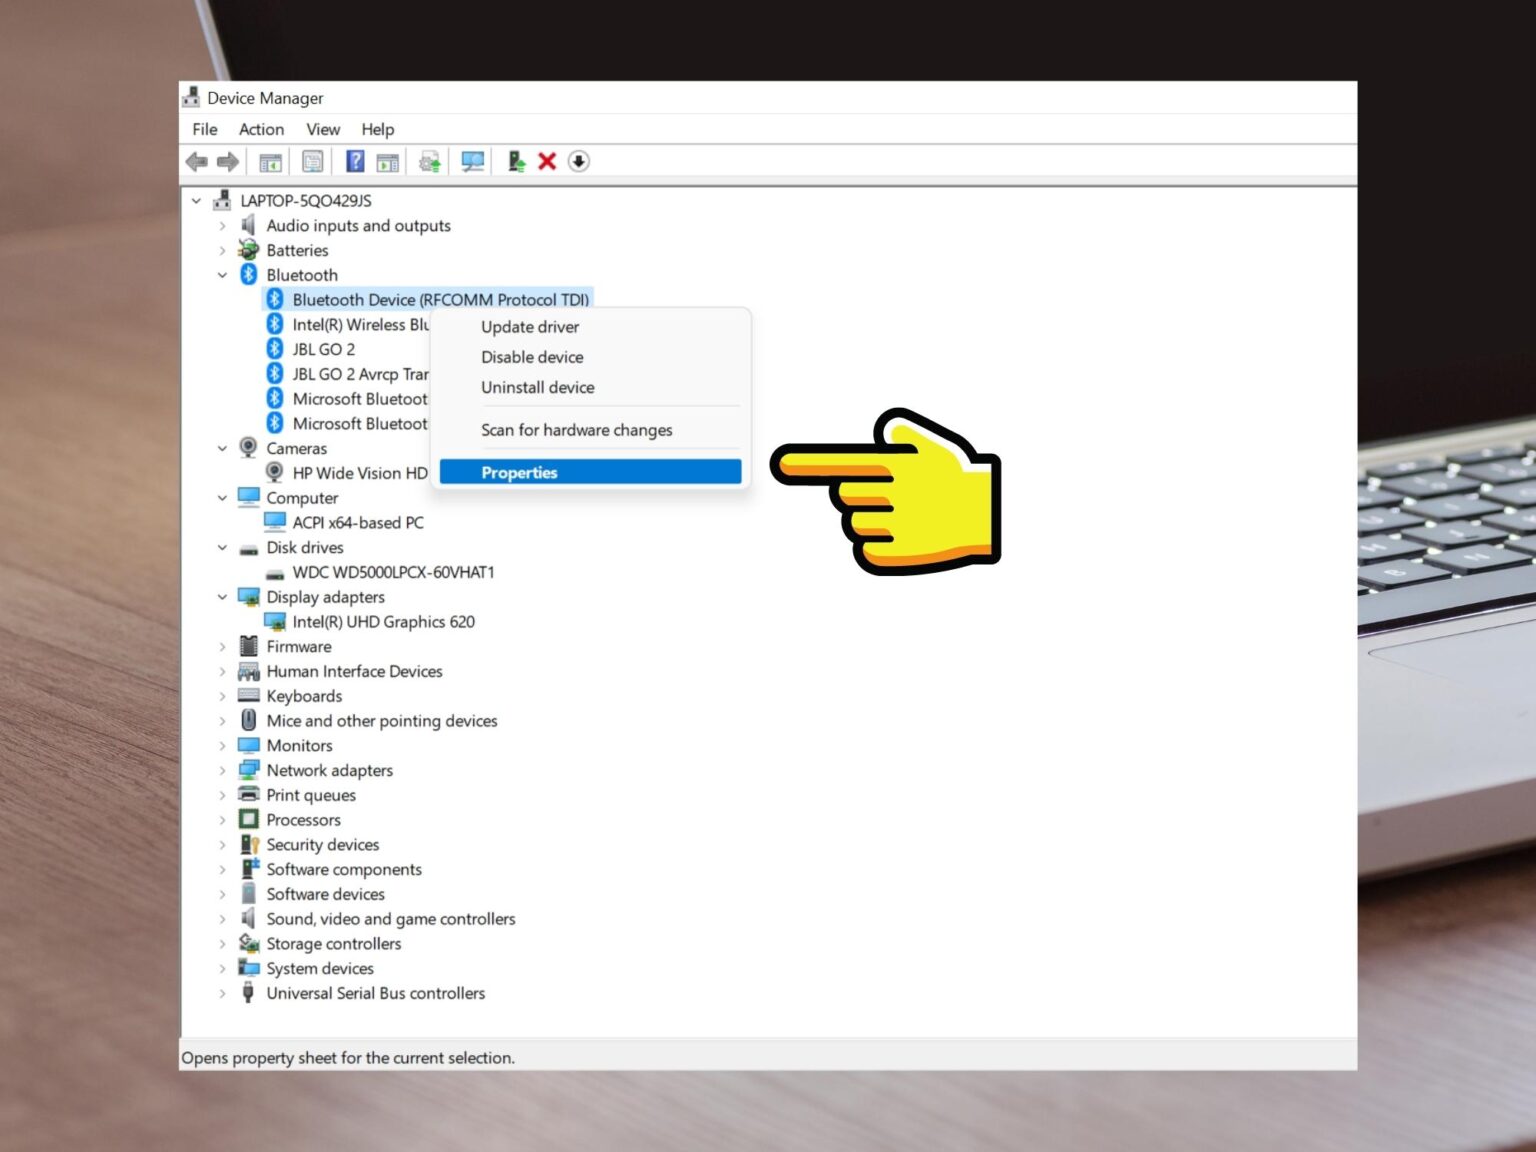Select Properties in the context menu
Screen dimensions: 1536x1152
tap(590, 472)
